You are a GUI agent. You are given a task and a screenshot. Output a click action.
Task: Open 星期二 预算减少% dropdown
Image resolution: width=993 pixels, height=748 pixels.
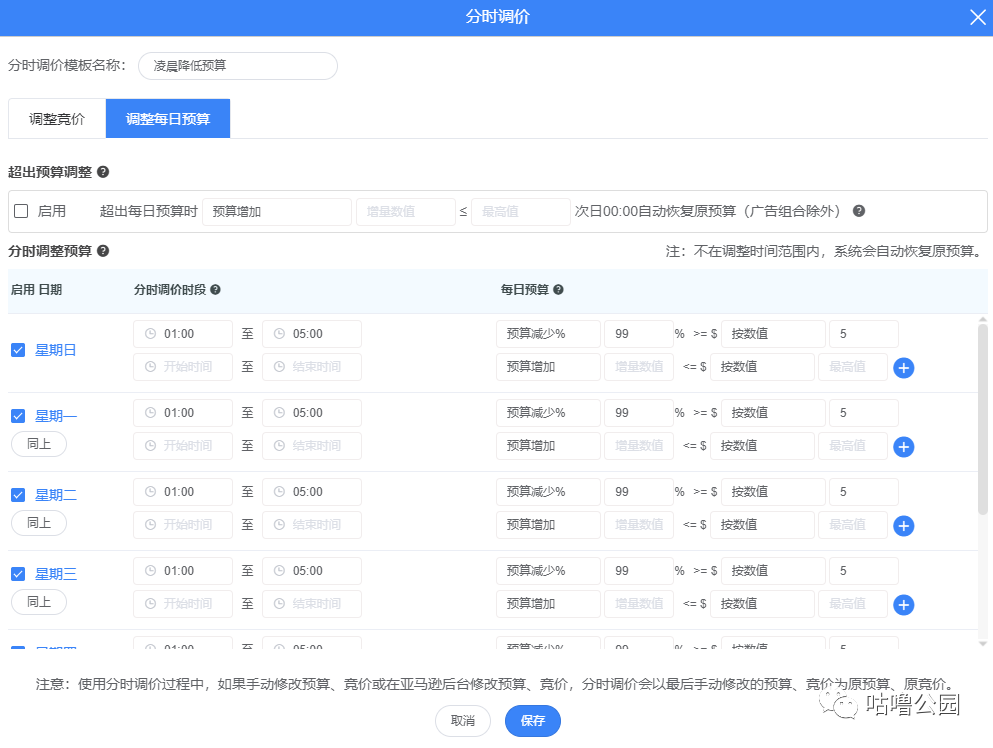click(x=548, y=492)
